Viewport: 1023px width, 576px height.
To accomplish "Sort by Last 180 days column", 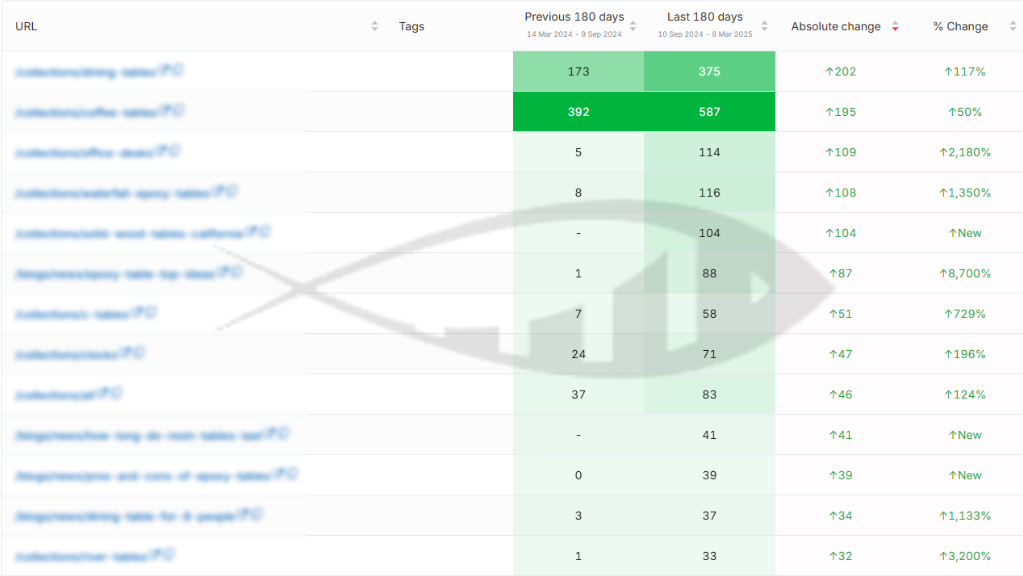I will (764, 26).
